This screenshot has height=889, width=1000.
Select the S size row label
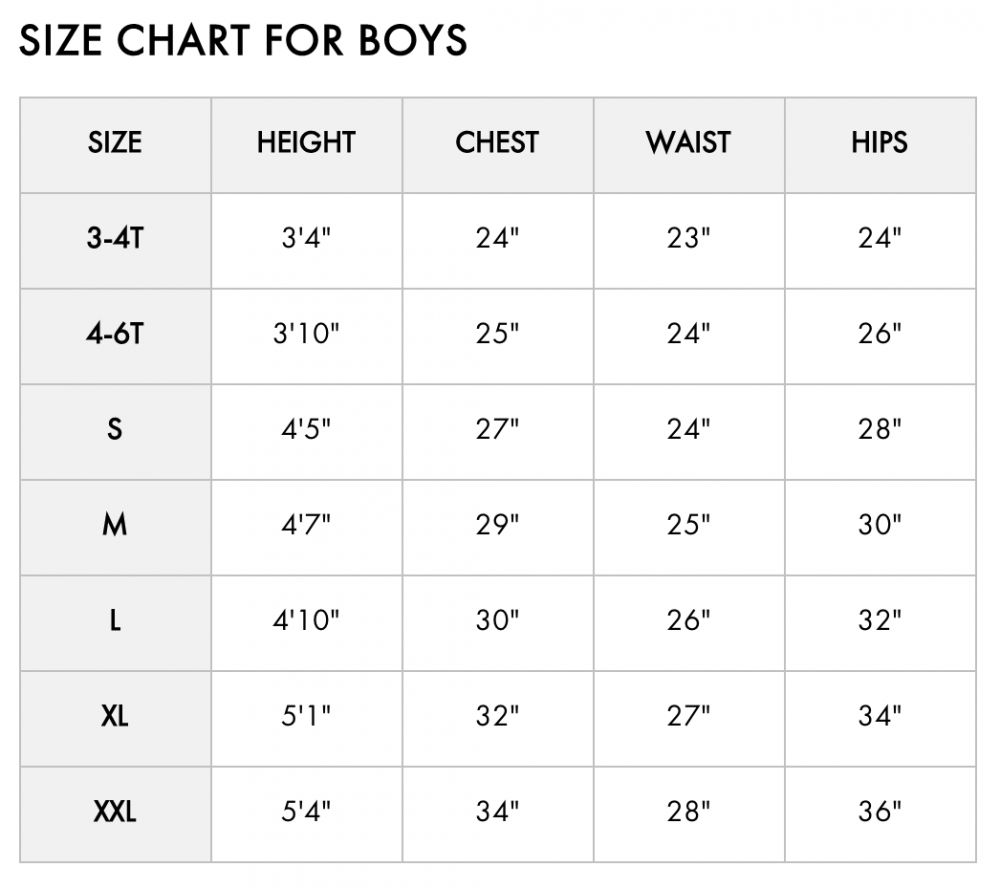pos(115,432)
